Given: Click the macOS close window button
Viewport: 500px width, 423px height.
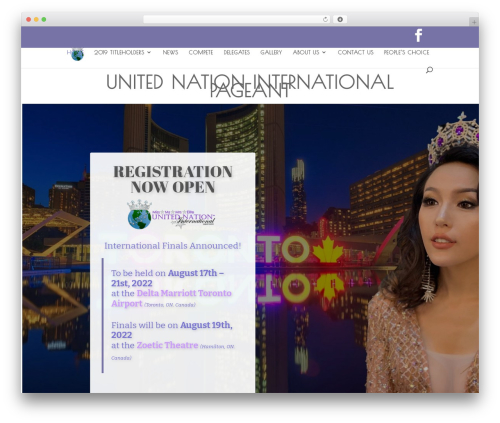Looking at the screenshot, I should click(x=29, y=20).
